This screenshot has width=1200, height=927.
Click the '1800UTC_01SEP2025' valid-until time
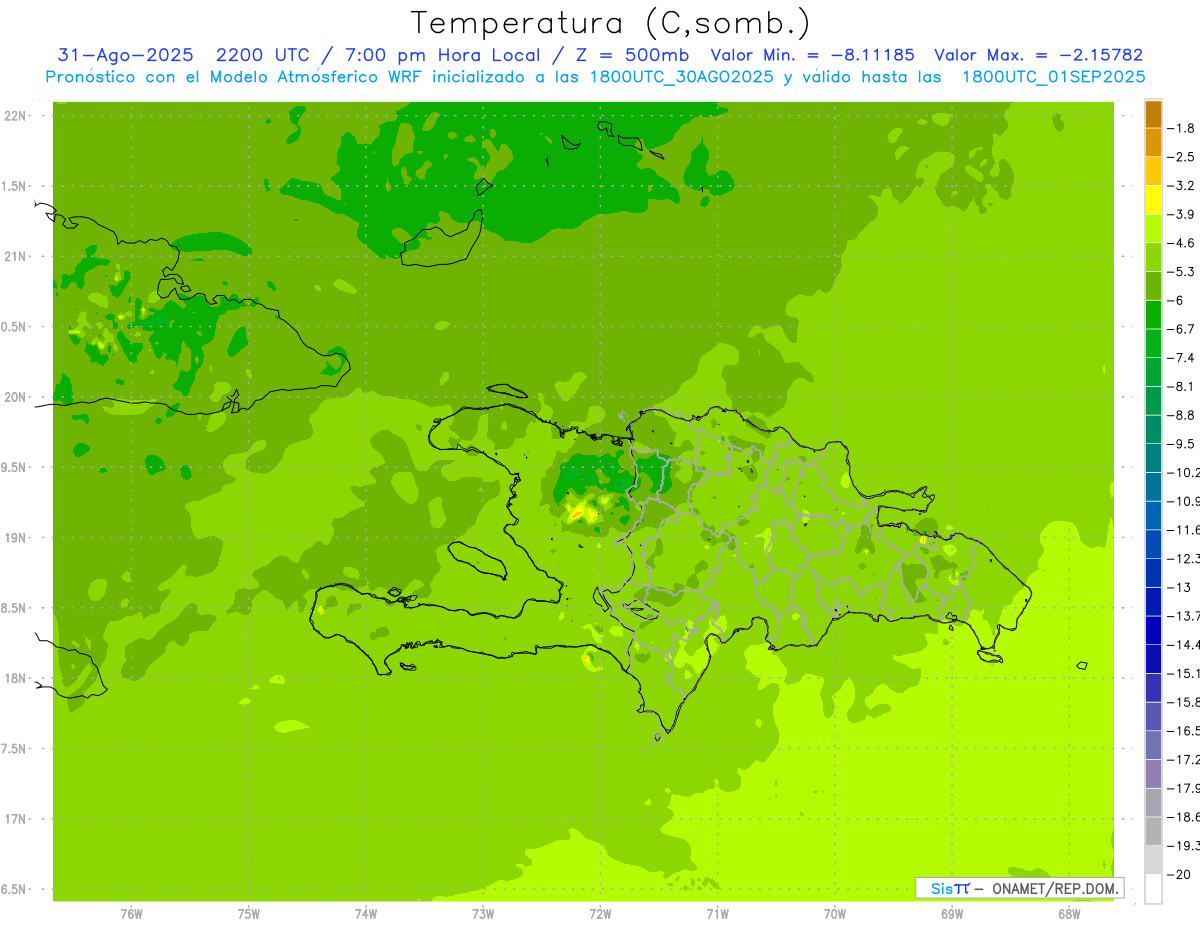click(x=1054, y=77)
